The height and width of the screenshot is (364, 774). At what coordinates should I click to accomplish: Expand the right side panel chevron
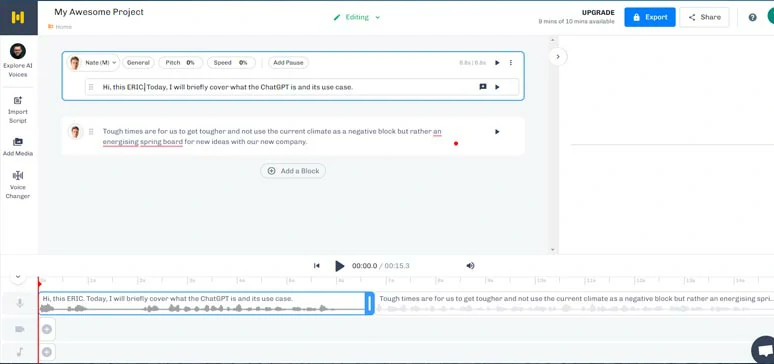(x=558, y=57)
